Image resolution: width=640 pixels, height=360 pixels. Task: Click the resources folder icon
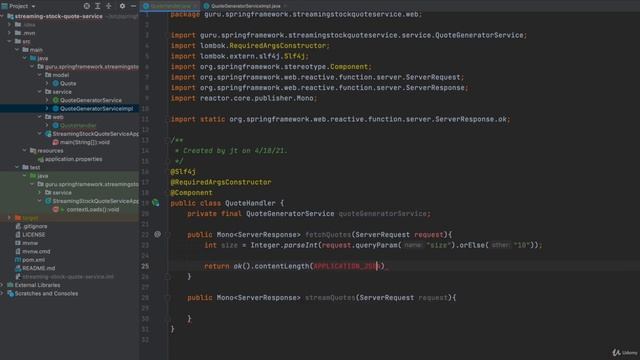pos(33,151)
